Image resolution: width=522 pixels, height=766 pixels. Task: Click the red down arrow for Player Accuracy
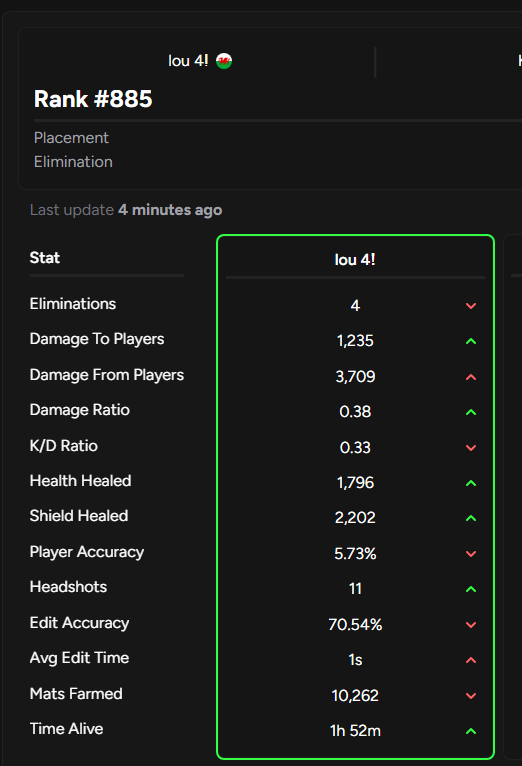click(471, 553)
